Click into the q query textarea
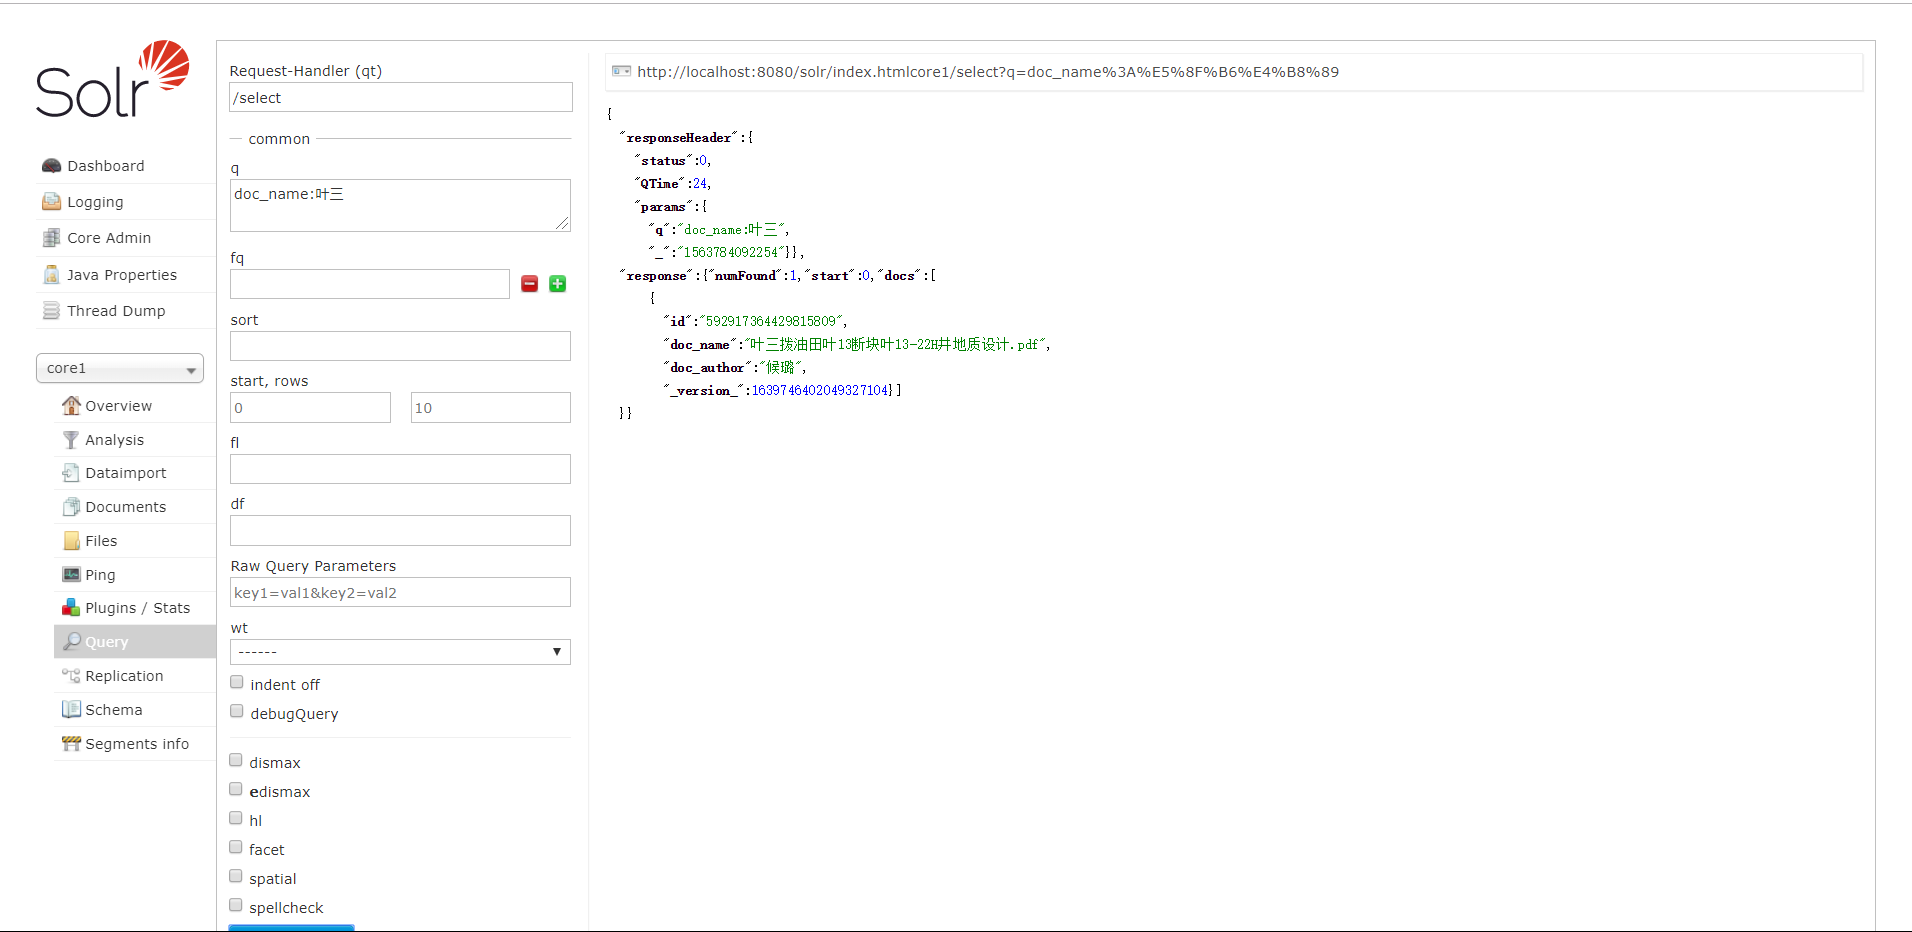Image resolution: width=1912 pixels, height=932 pixels. pos(400,205)
